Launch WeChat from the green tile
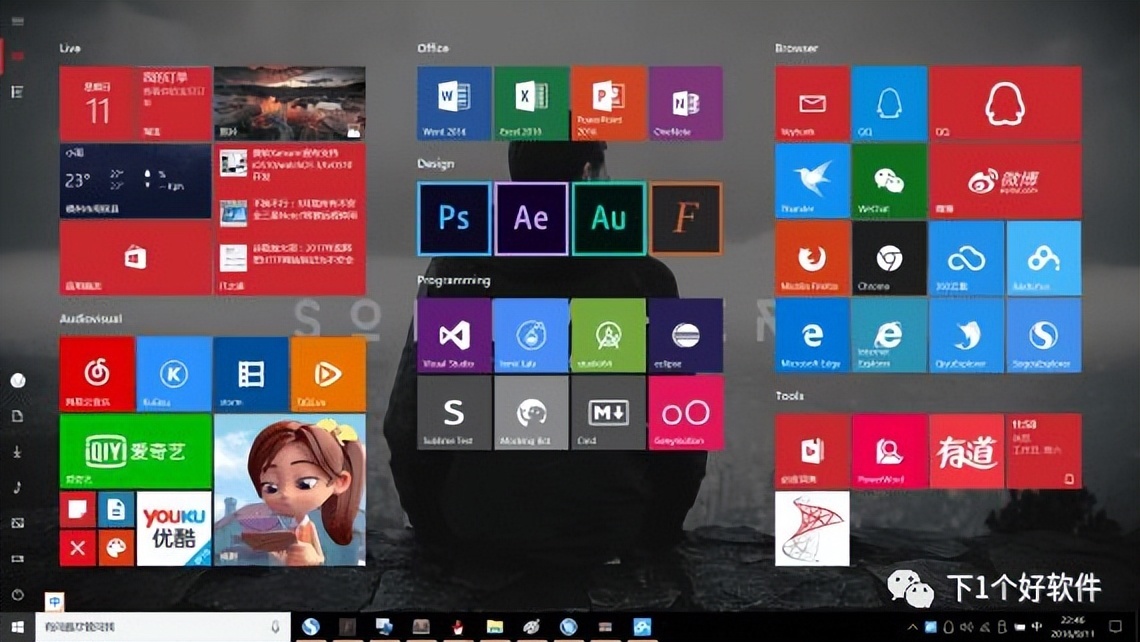The image size is (1140, 642). coord(889,181)
